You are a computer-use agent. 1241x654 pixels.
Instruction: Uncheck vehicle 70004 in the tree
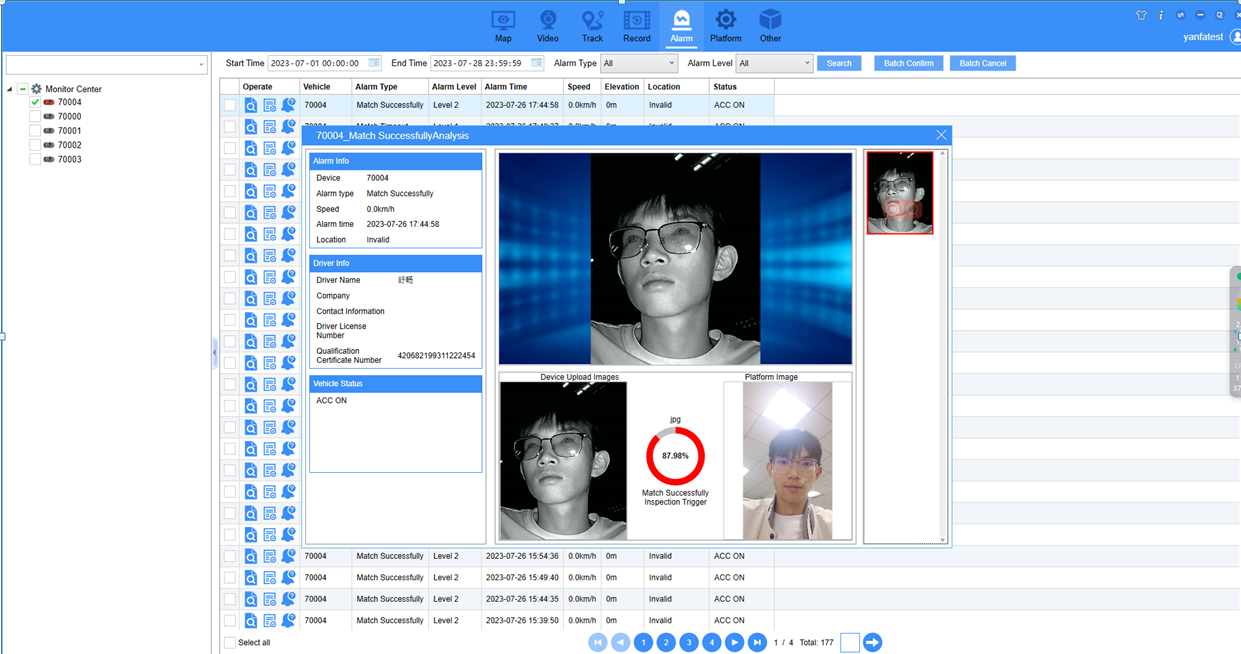(x=35, y=102)
